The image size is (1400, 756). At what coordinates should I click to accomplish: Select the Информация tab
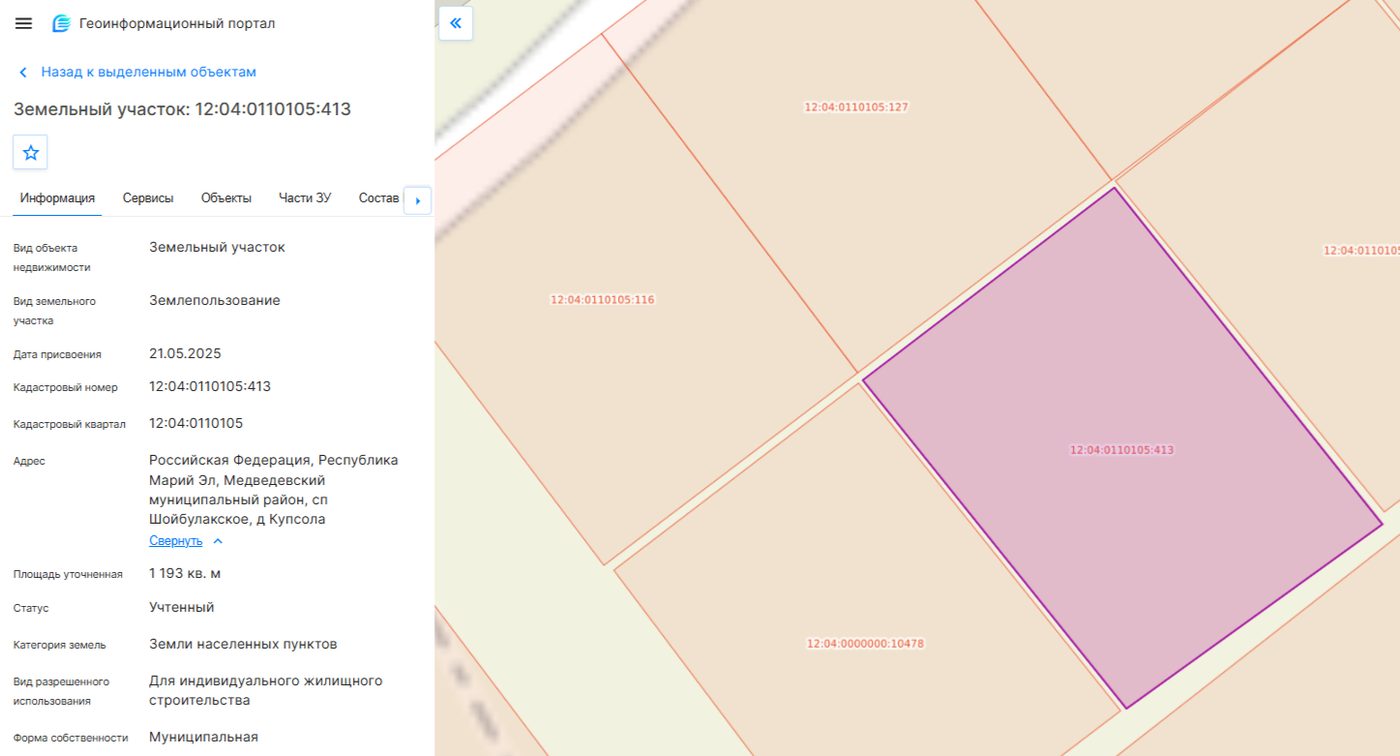57,198
